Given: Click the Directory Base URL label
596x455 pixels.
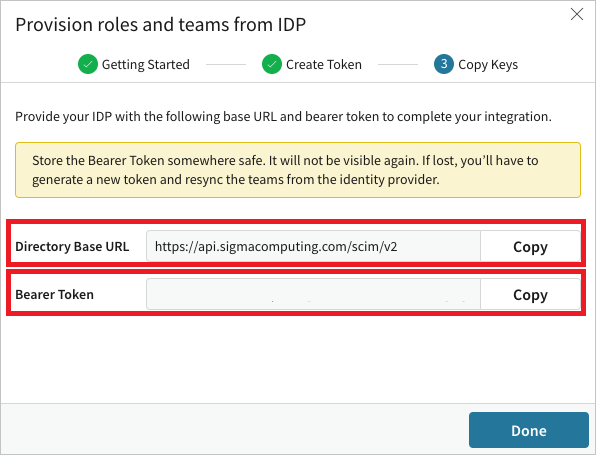Looking at the screenshot, I should click(72, 246).
